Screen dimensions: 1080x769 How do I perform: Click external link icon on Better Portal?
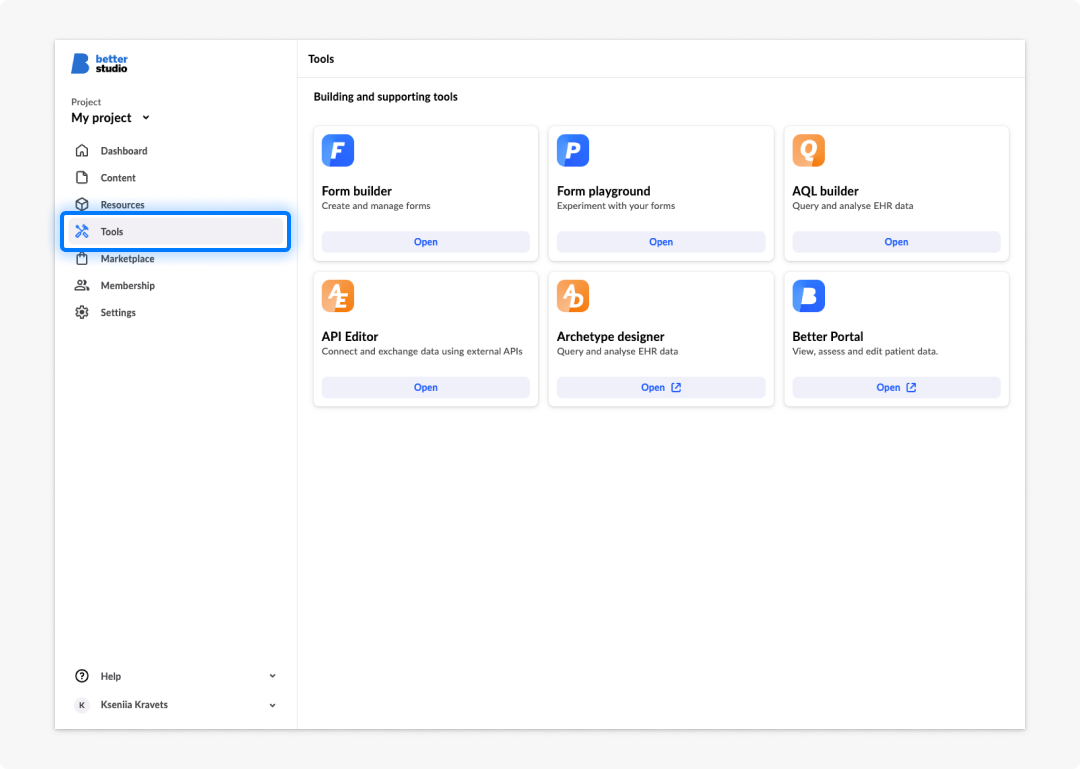[911, 387]
